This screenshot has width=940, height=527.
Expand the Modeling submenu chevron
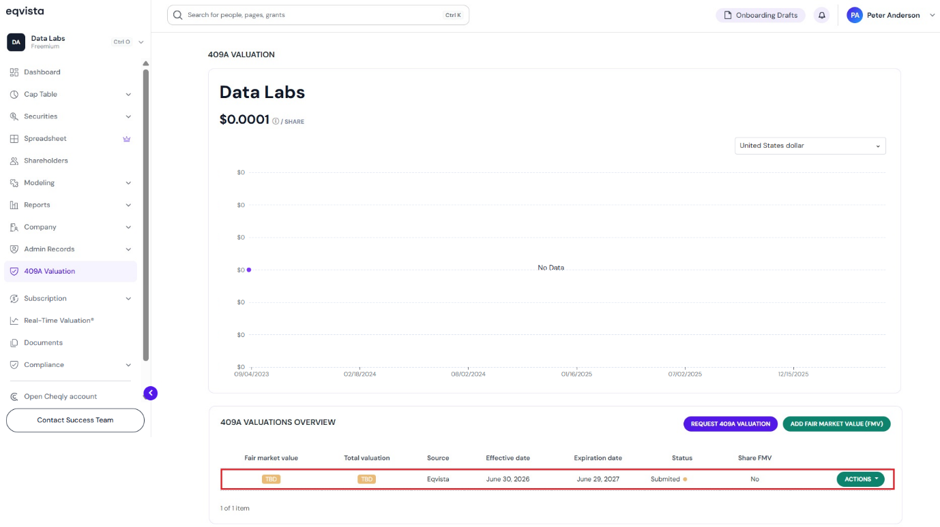click(x=128, y=183)
